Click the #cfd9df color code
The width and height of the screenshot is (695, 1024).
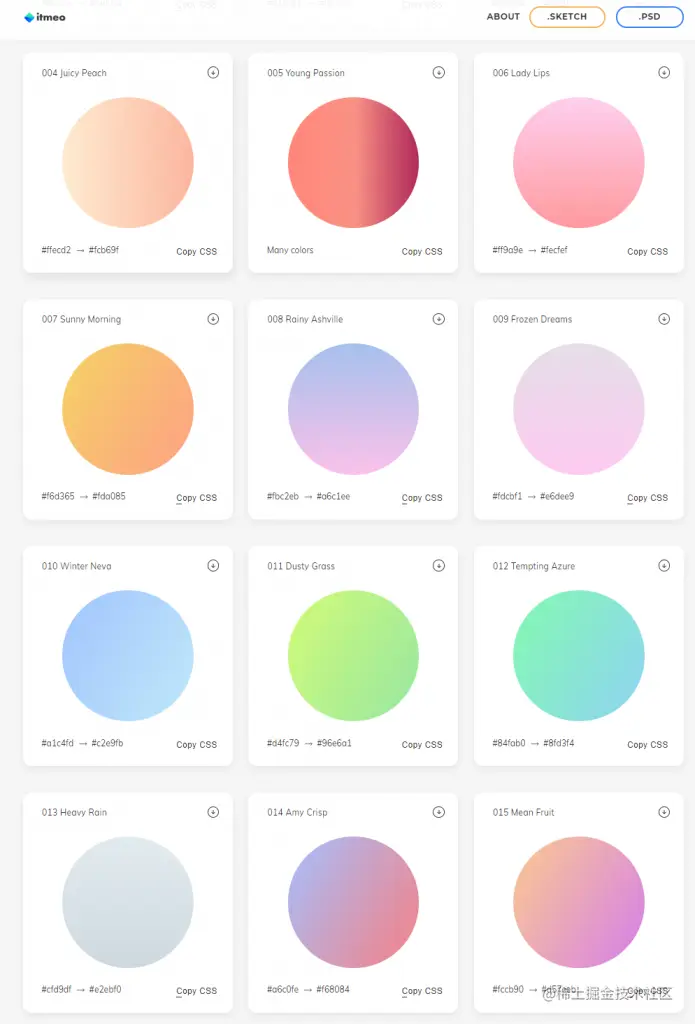point(56,989)
